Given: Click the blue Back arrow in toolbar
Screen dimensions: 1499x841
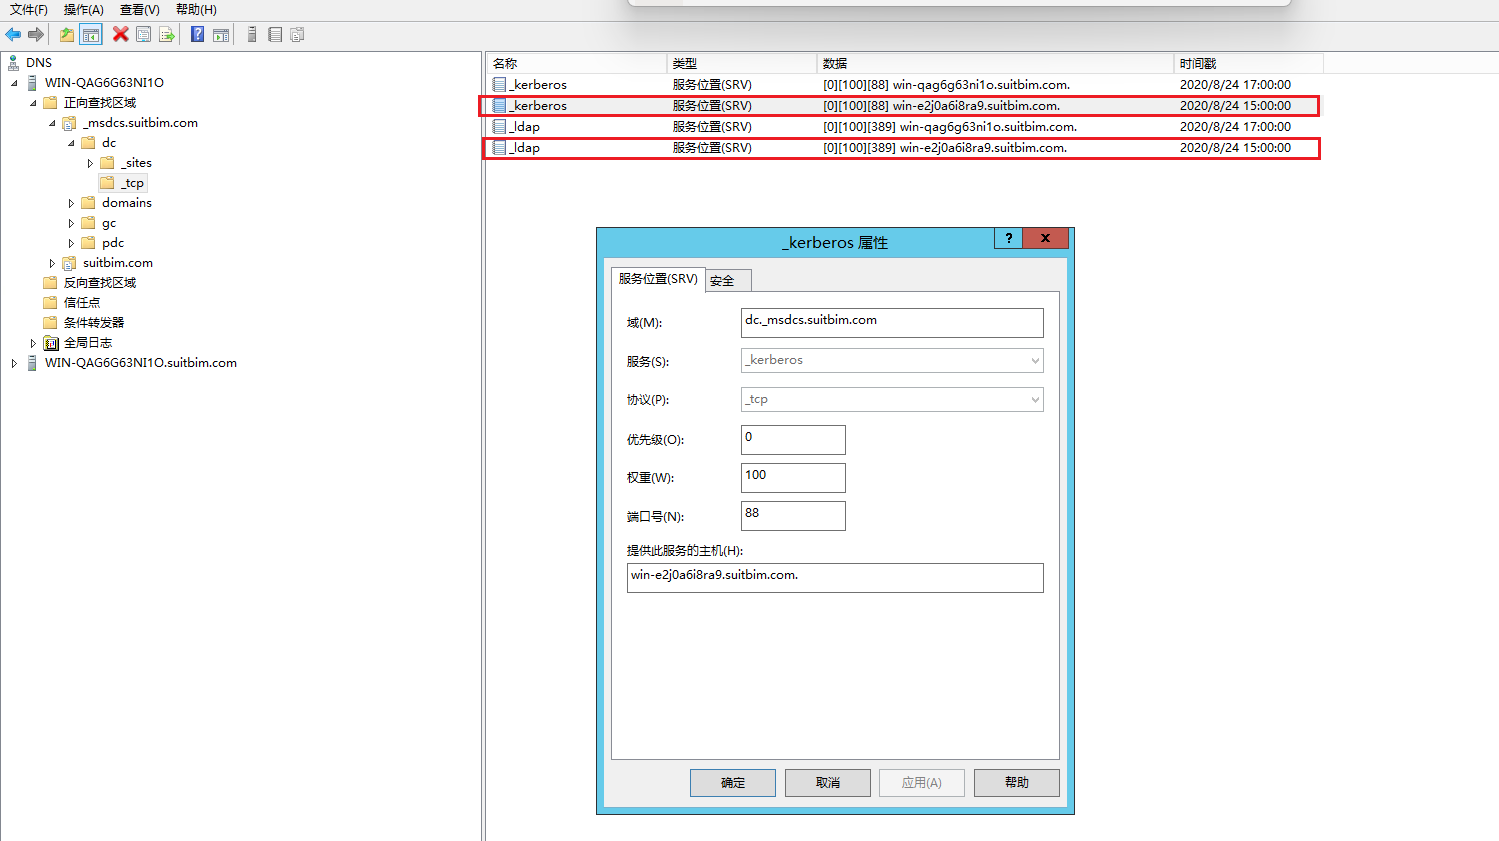Looking at the screenshot, I should click(13, 35).
